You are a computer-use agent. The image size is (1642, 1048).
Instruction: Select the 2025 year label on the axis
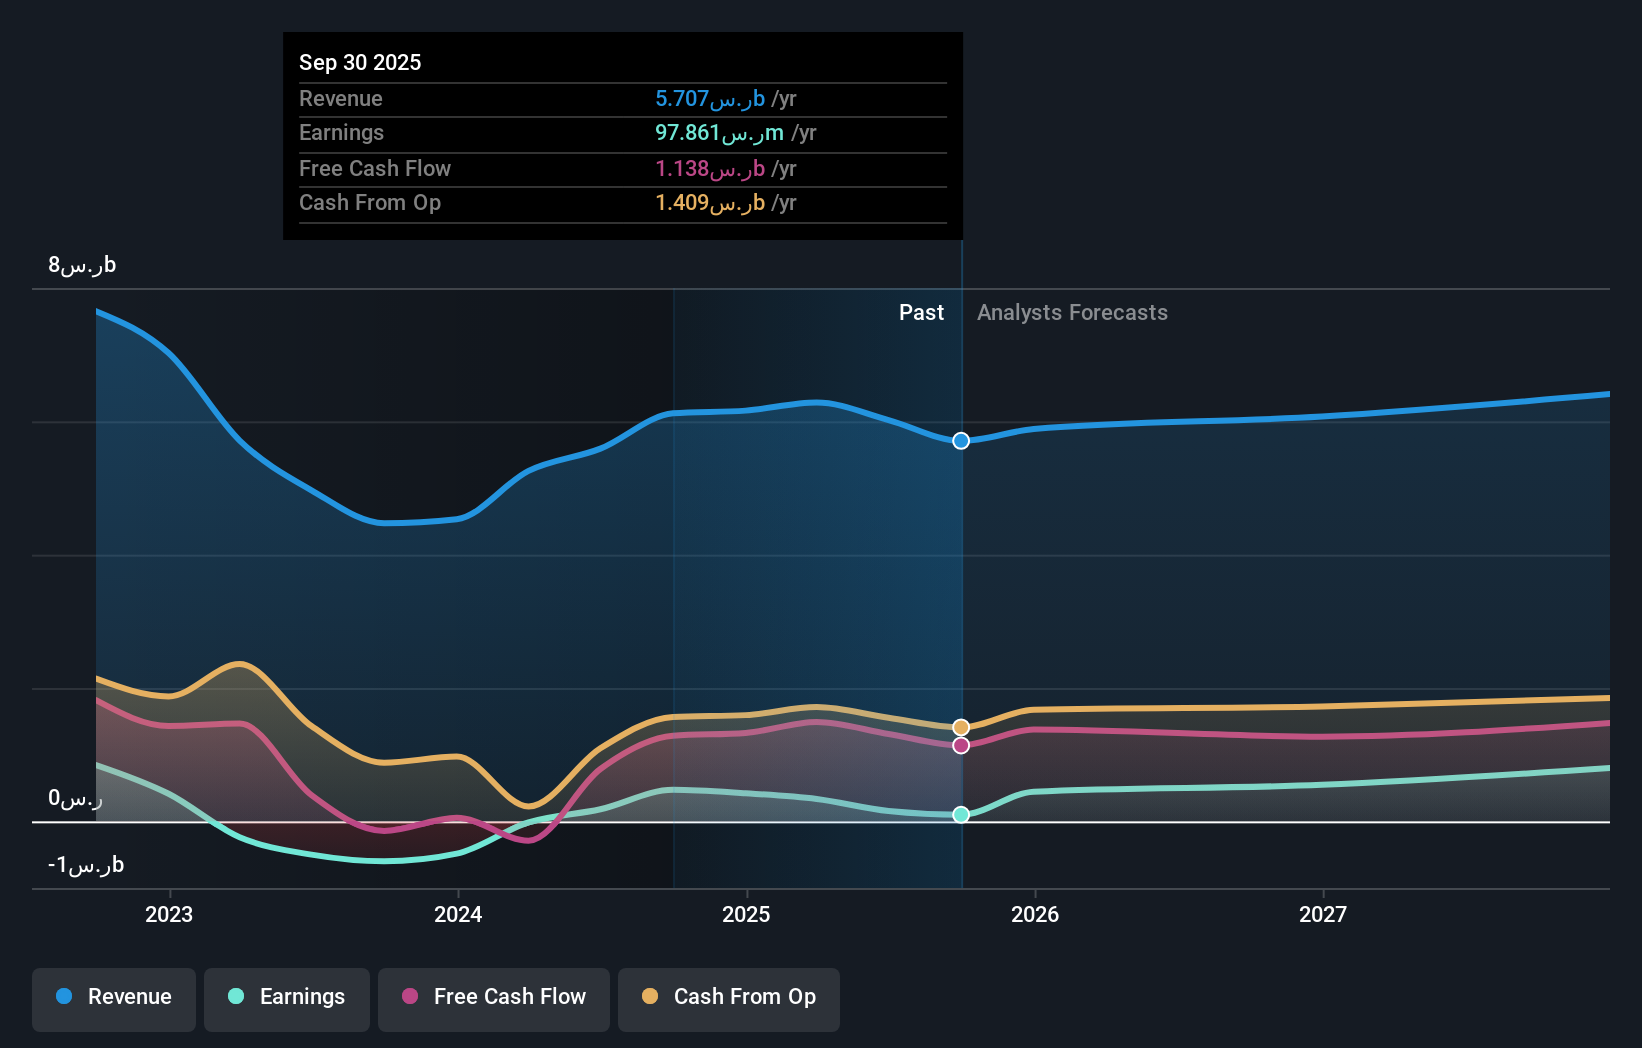(x=747, y=914)
